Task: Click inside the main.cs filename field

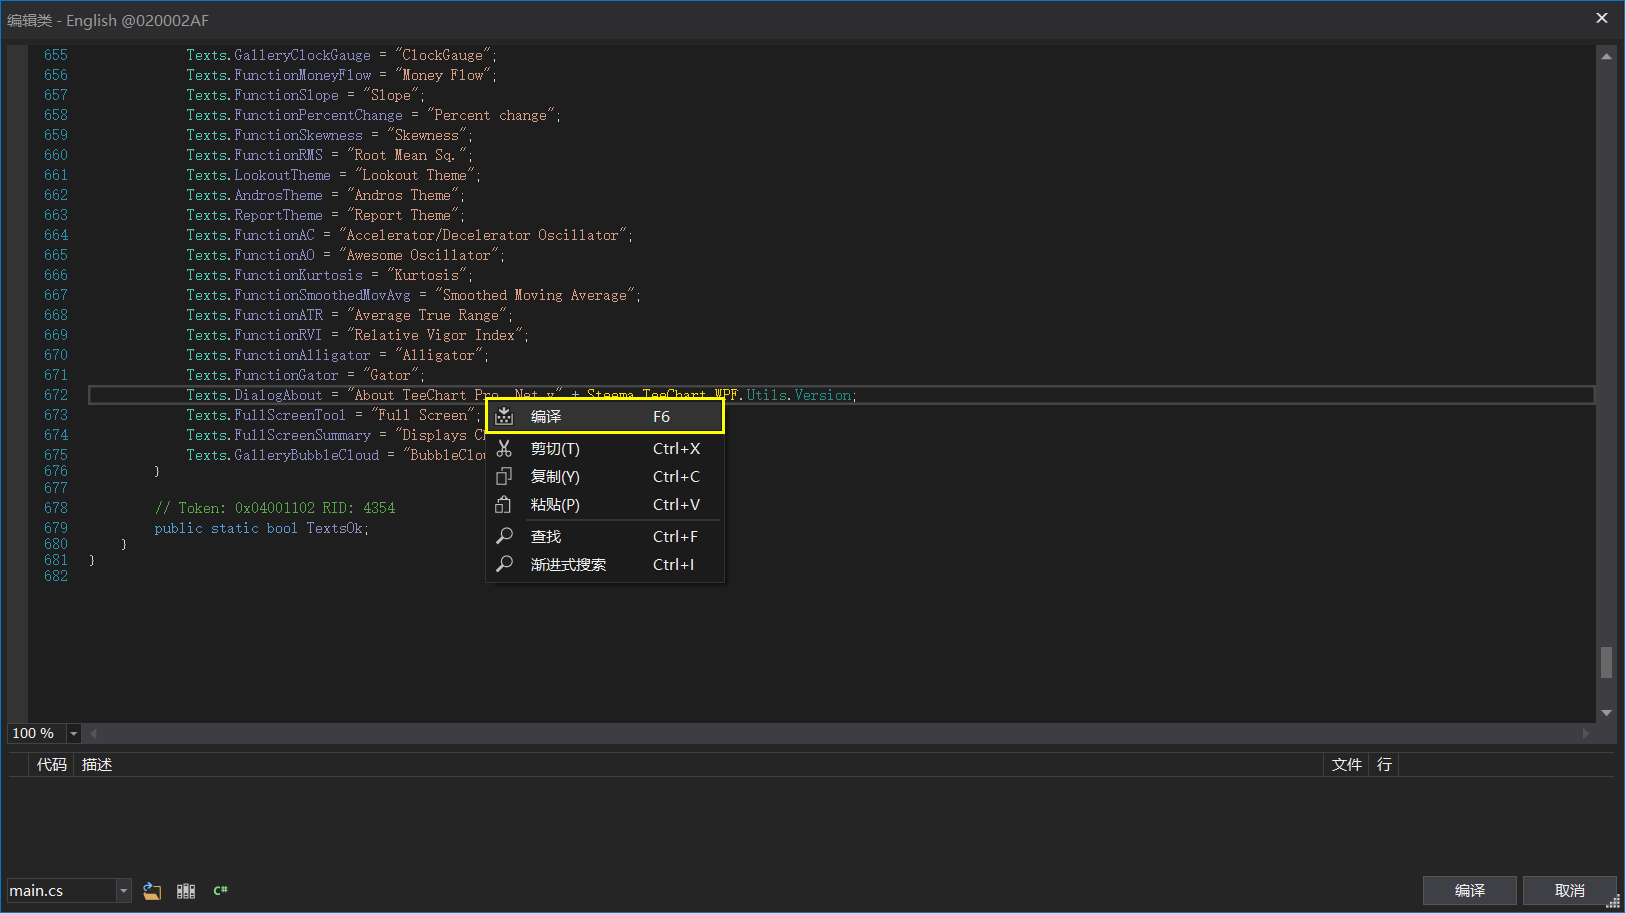Action: (60, 890)
